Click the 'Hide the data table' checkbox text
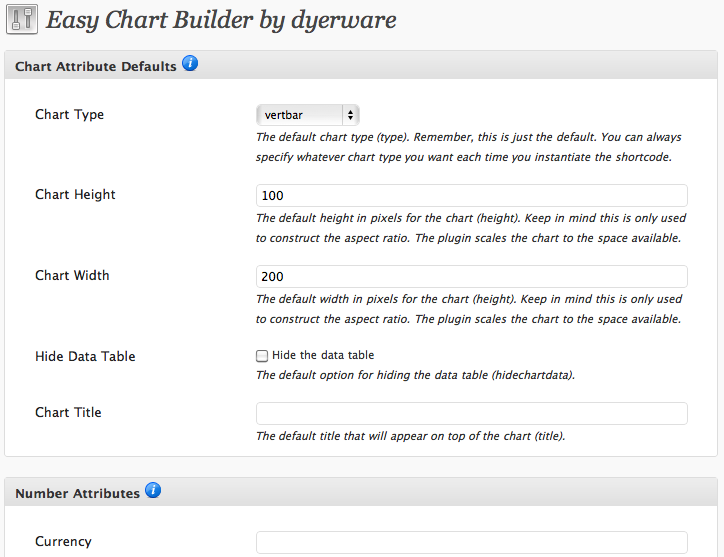The width and height of the screenshot is (724, 557). point(323,355)
